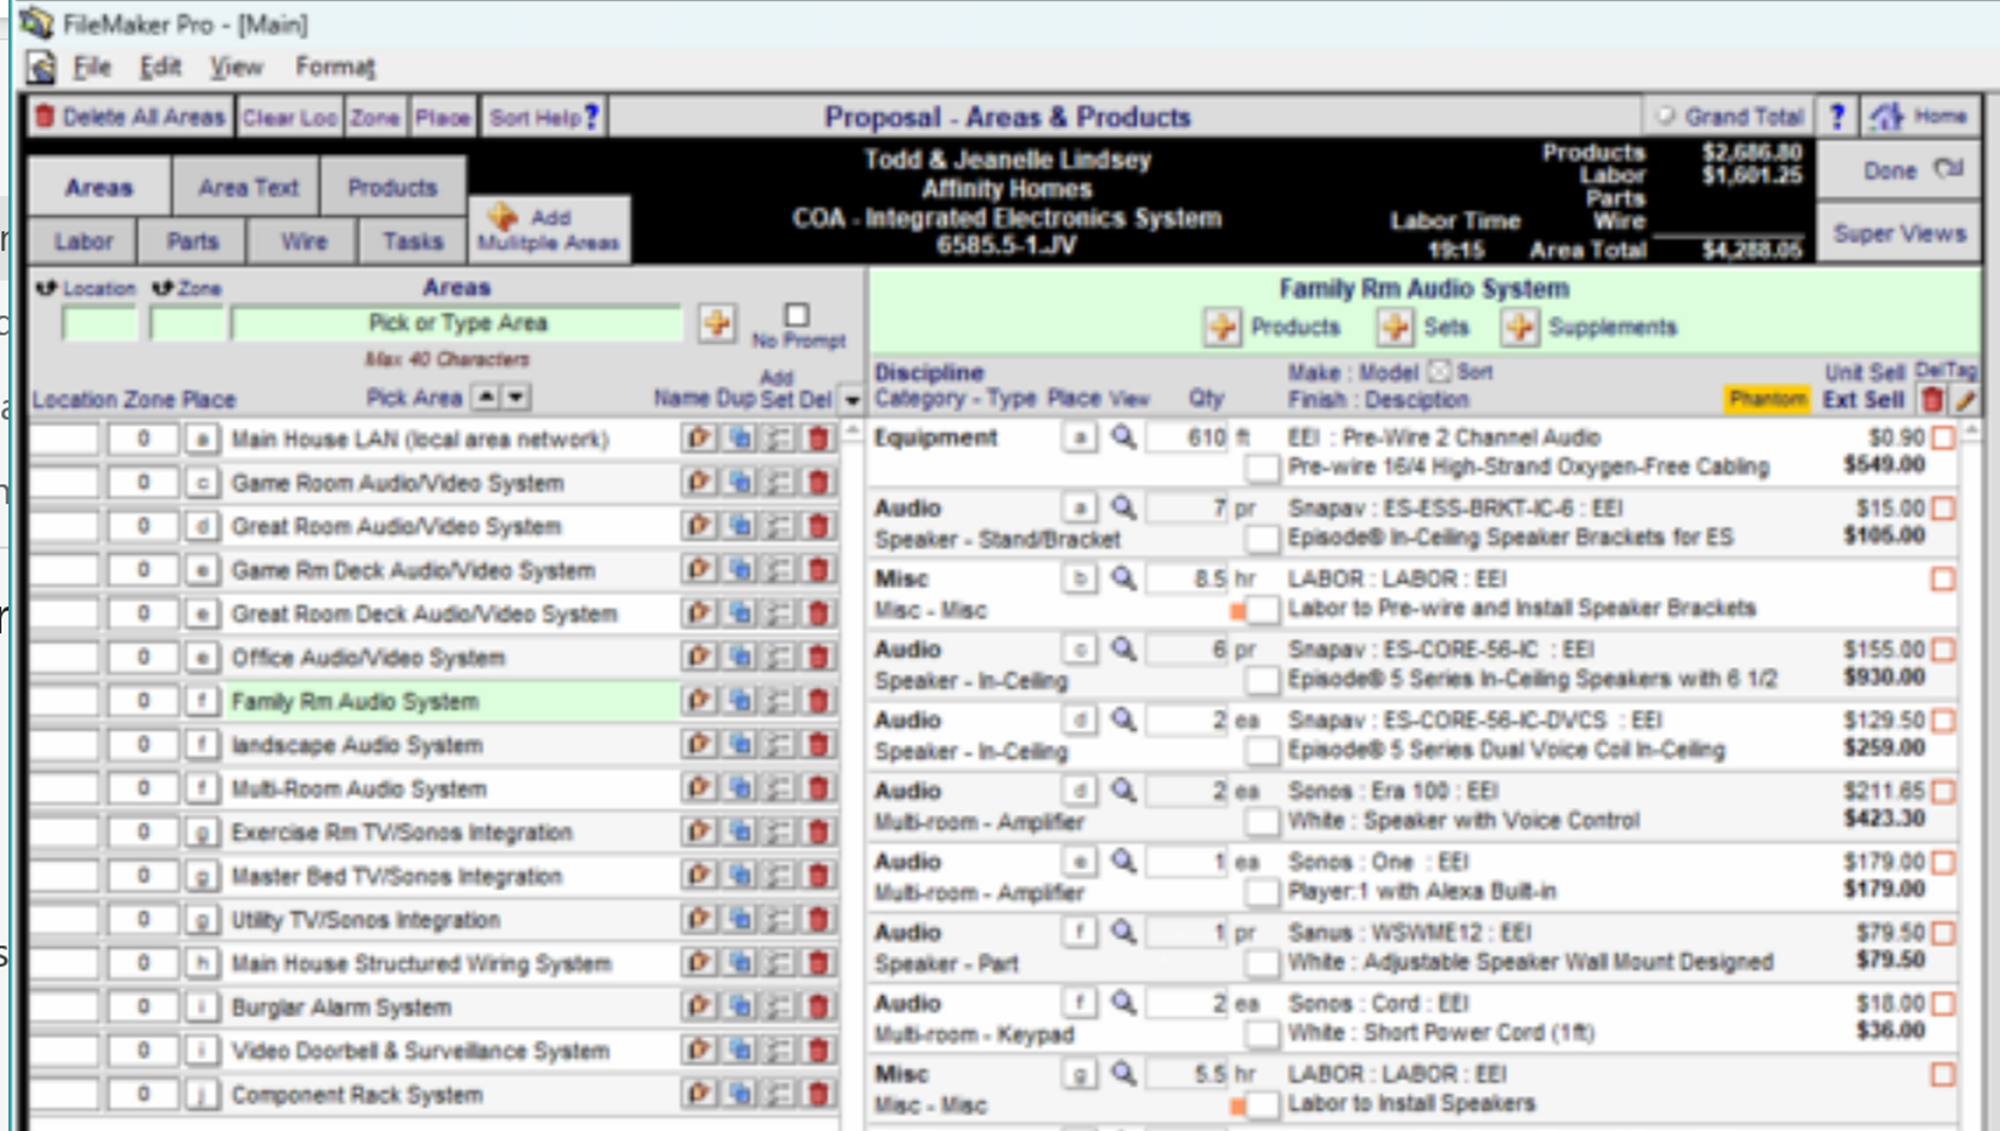Image resolution: width=2000 pixels, height=1131 pixels.
Task: Open place letter for Office Audio/Video System
Action: (x=202, y=657)
